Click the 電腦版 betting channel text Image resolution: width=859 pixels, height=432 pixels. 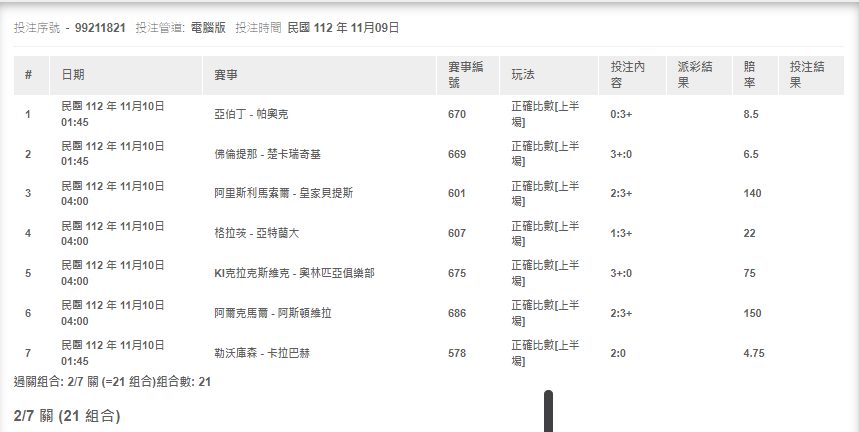tap(208, 27)
